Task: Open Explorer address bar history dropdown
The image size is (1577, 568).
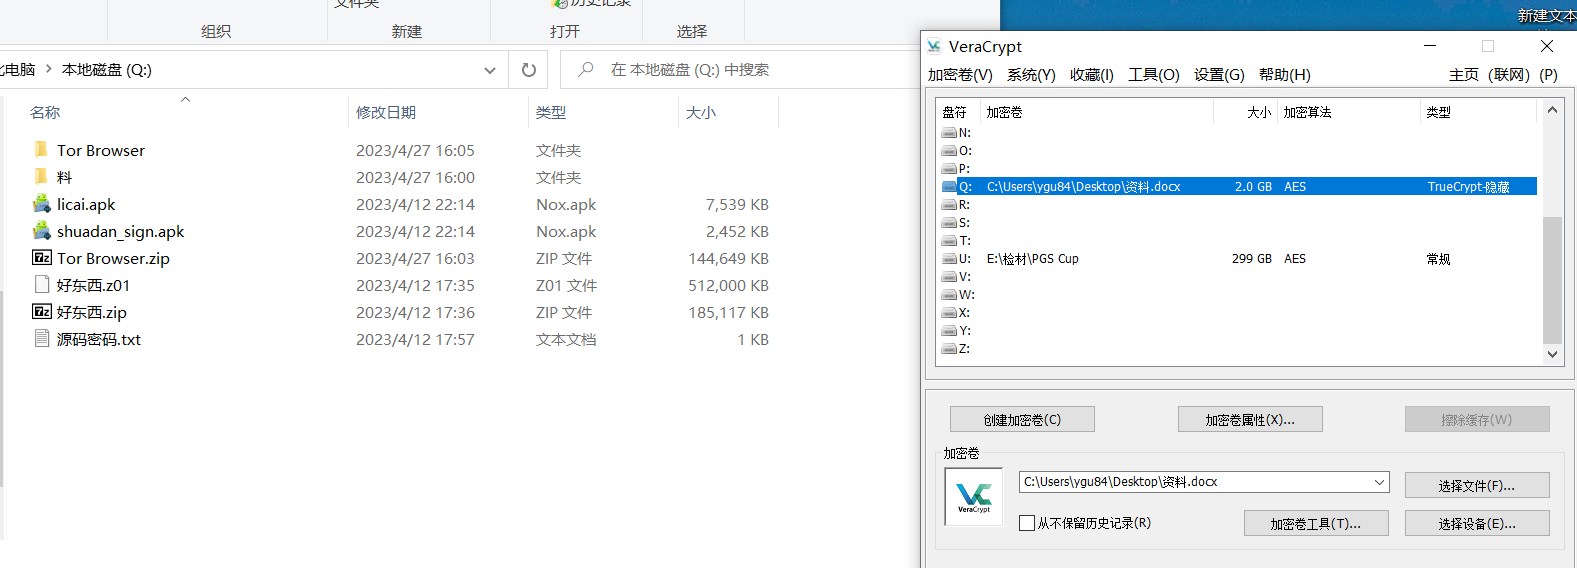Action: (x=489, y=70)
